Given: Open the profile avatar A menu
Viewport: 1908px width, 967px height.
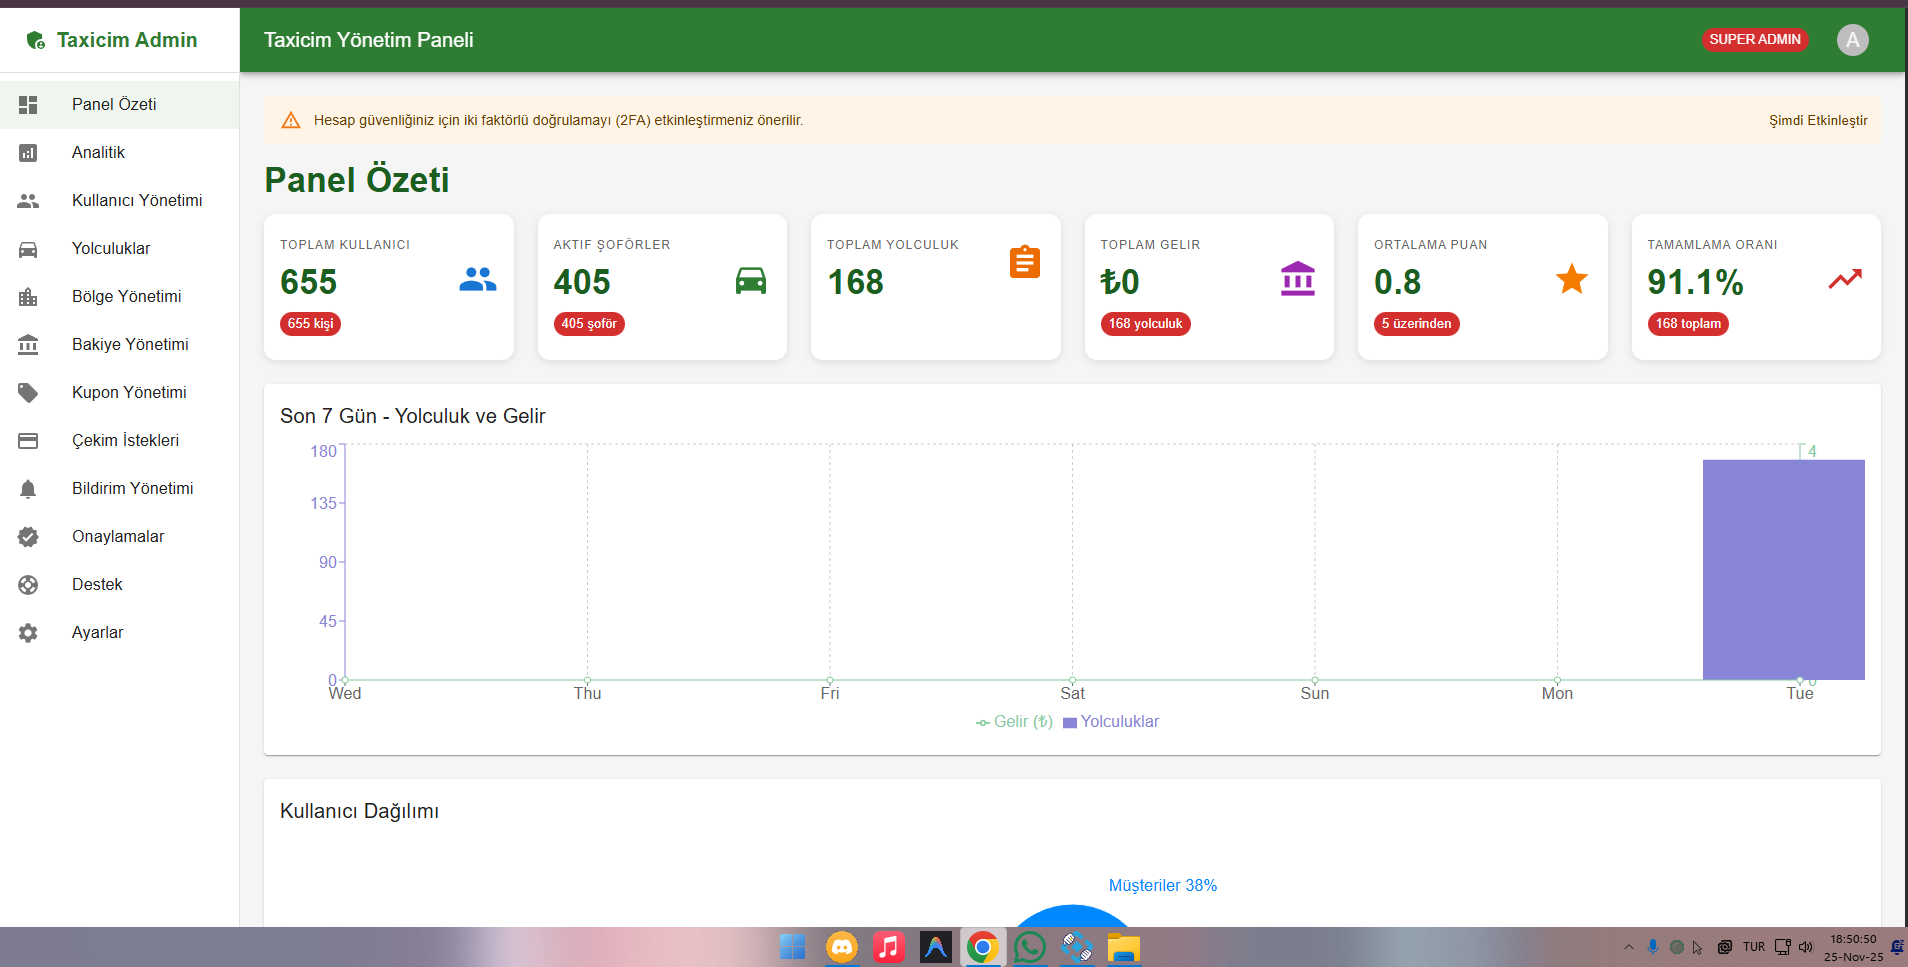Looking at the screenshot, I should click(x=1852, y=40).
